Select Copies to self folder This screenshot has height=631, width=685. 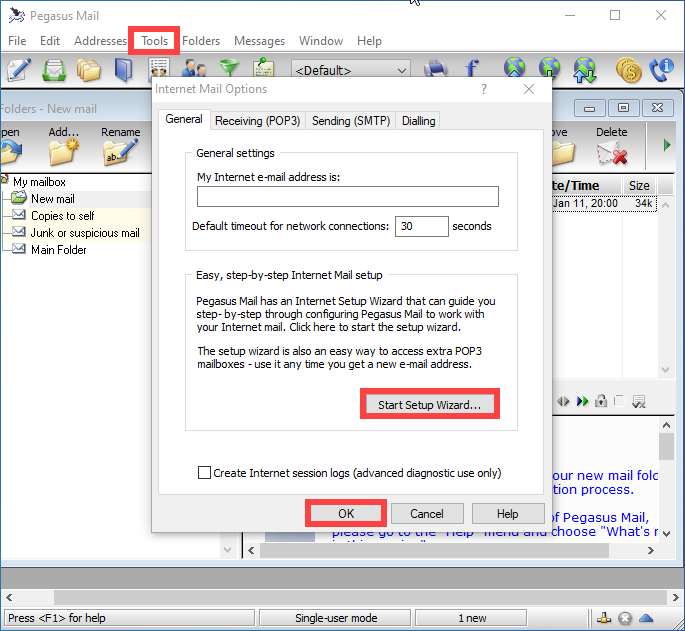pos(62,216)
